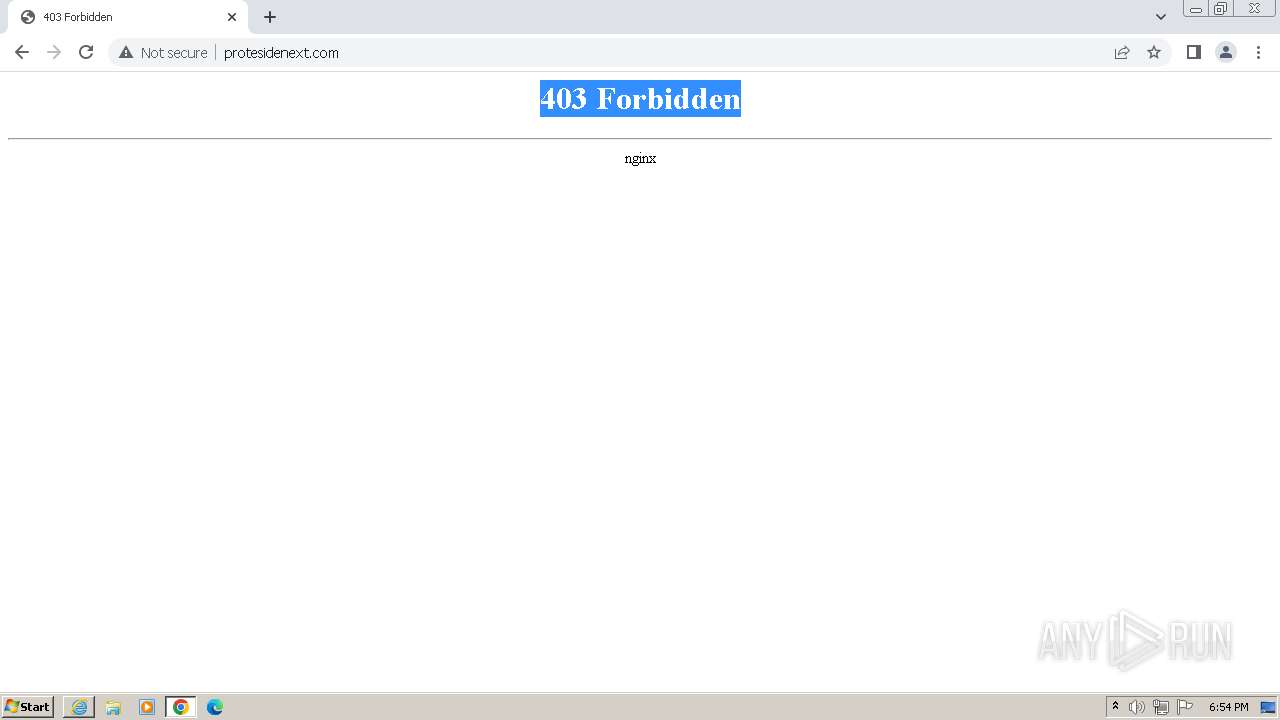Click the Not secure warning icon

click(x=126, y=52)
